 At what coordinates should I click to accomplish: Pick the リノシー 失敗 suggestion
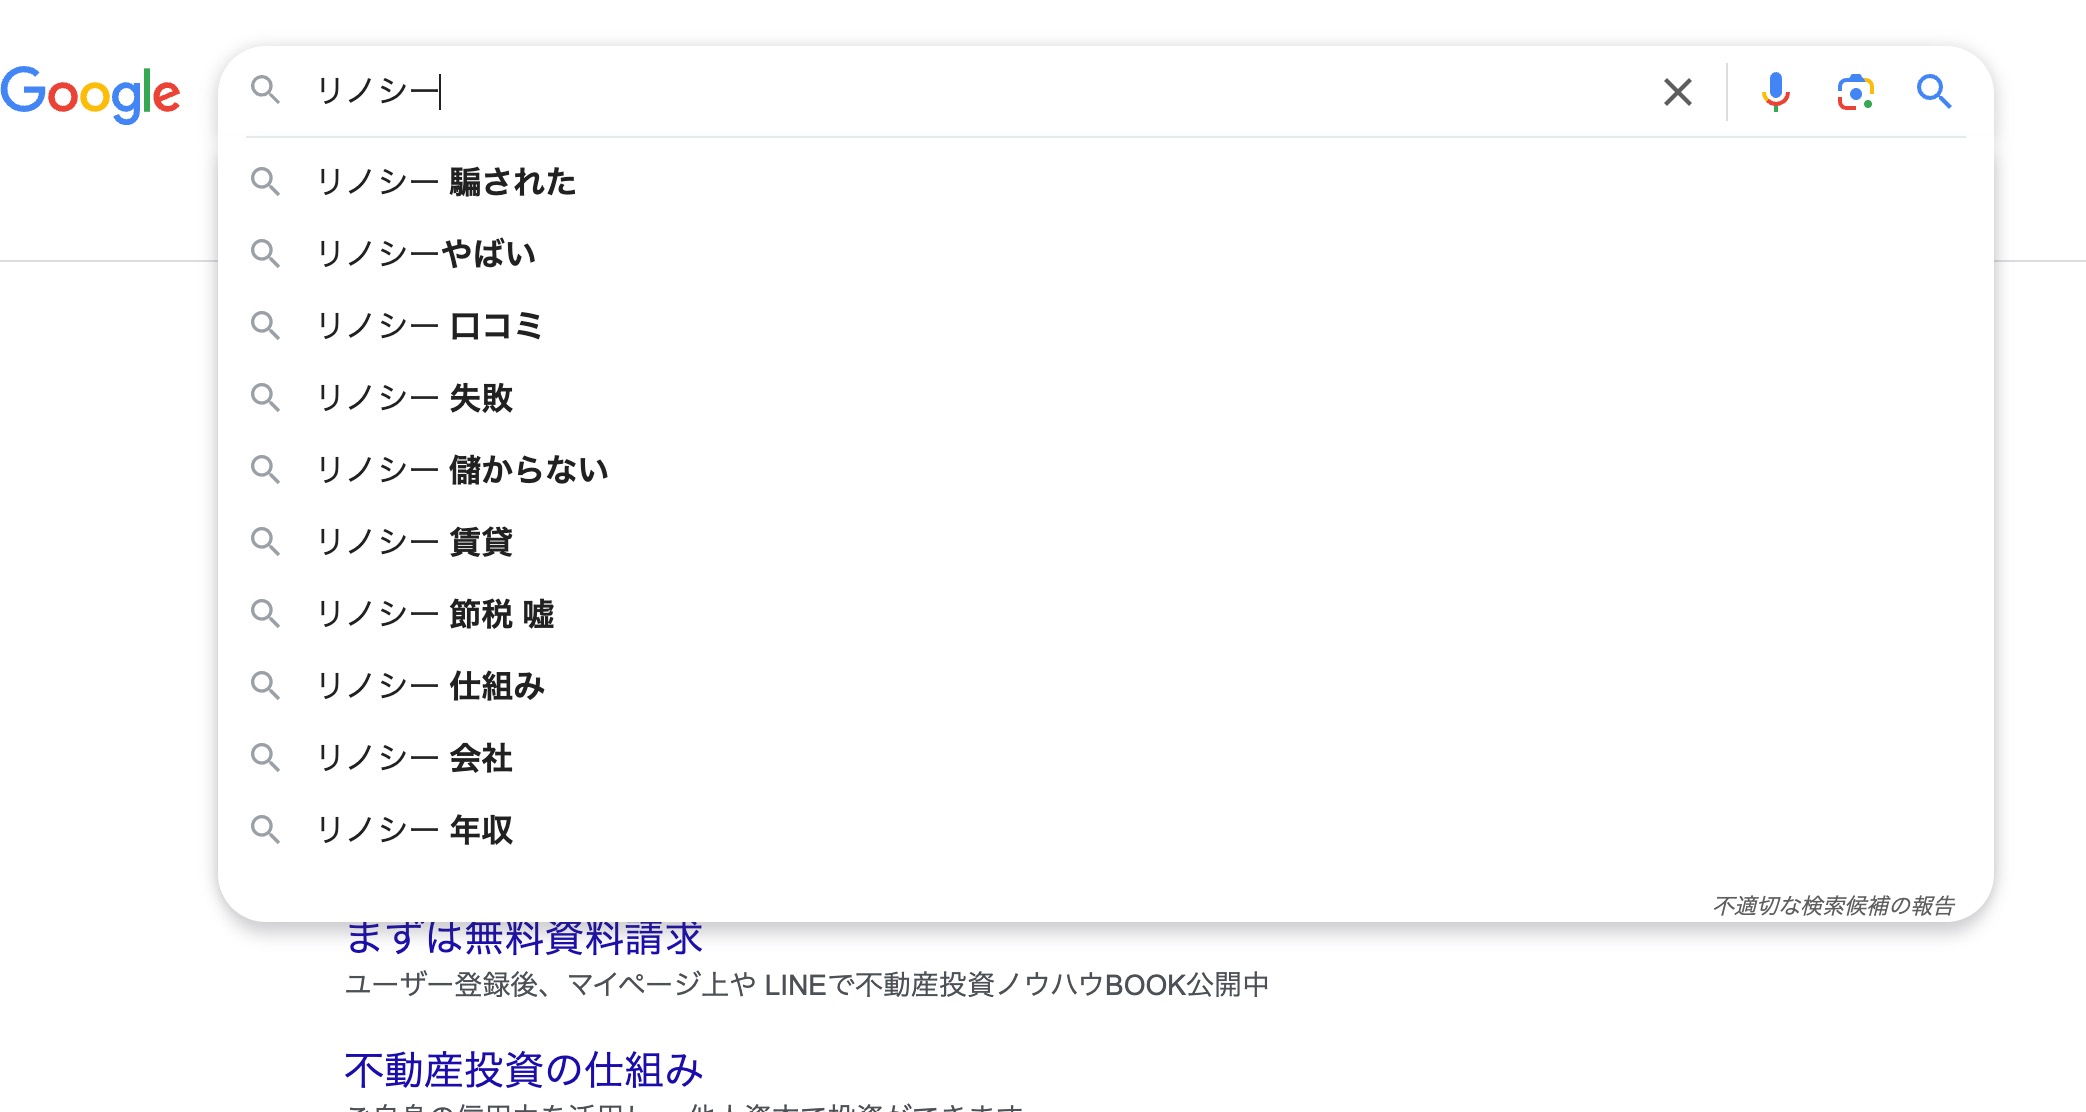[x=415, y=398]
